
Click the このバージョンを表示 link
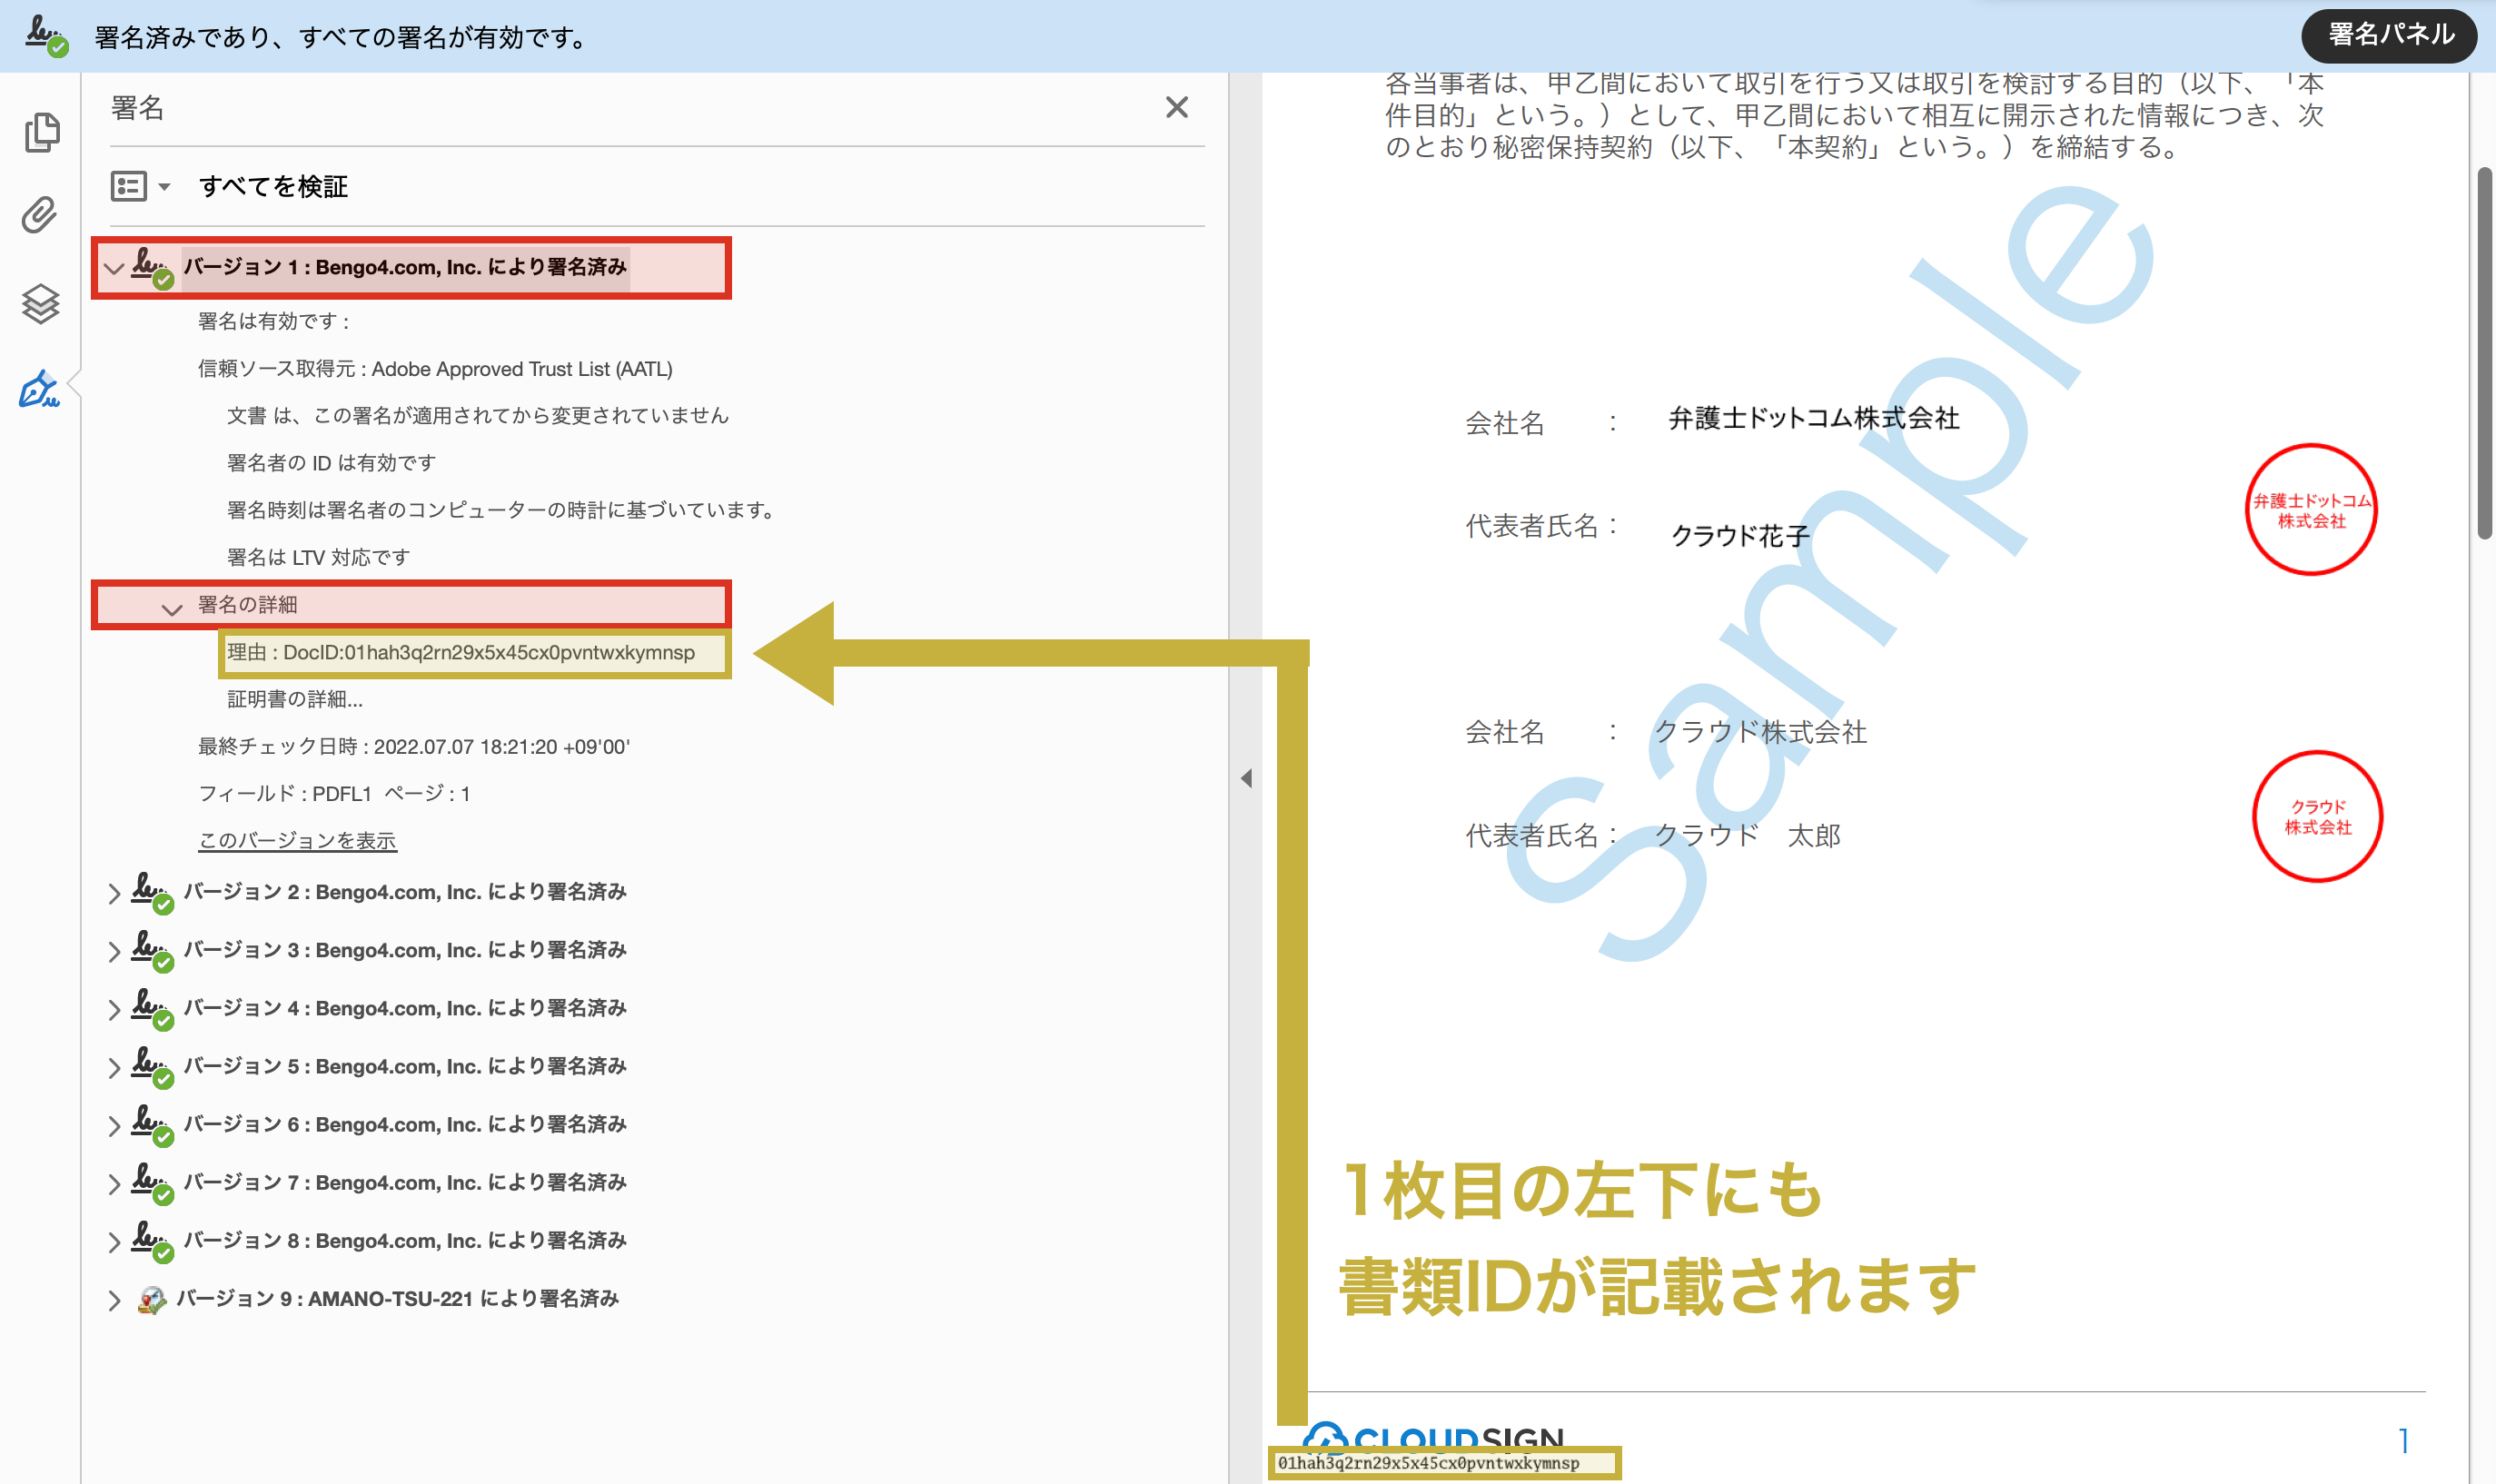tap(297, 840)
